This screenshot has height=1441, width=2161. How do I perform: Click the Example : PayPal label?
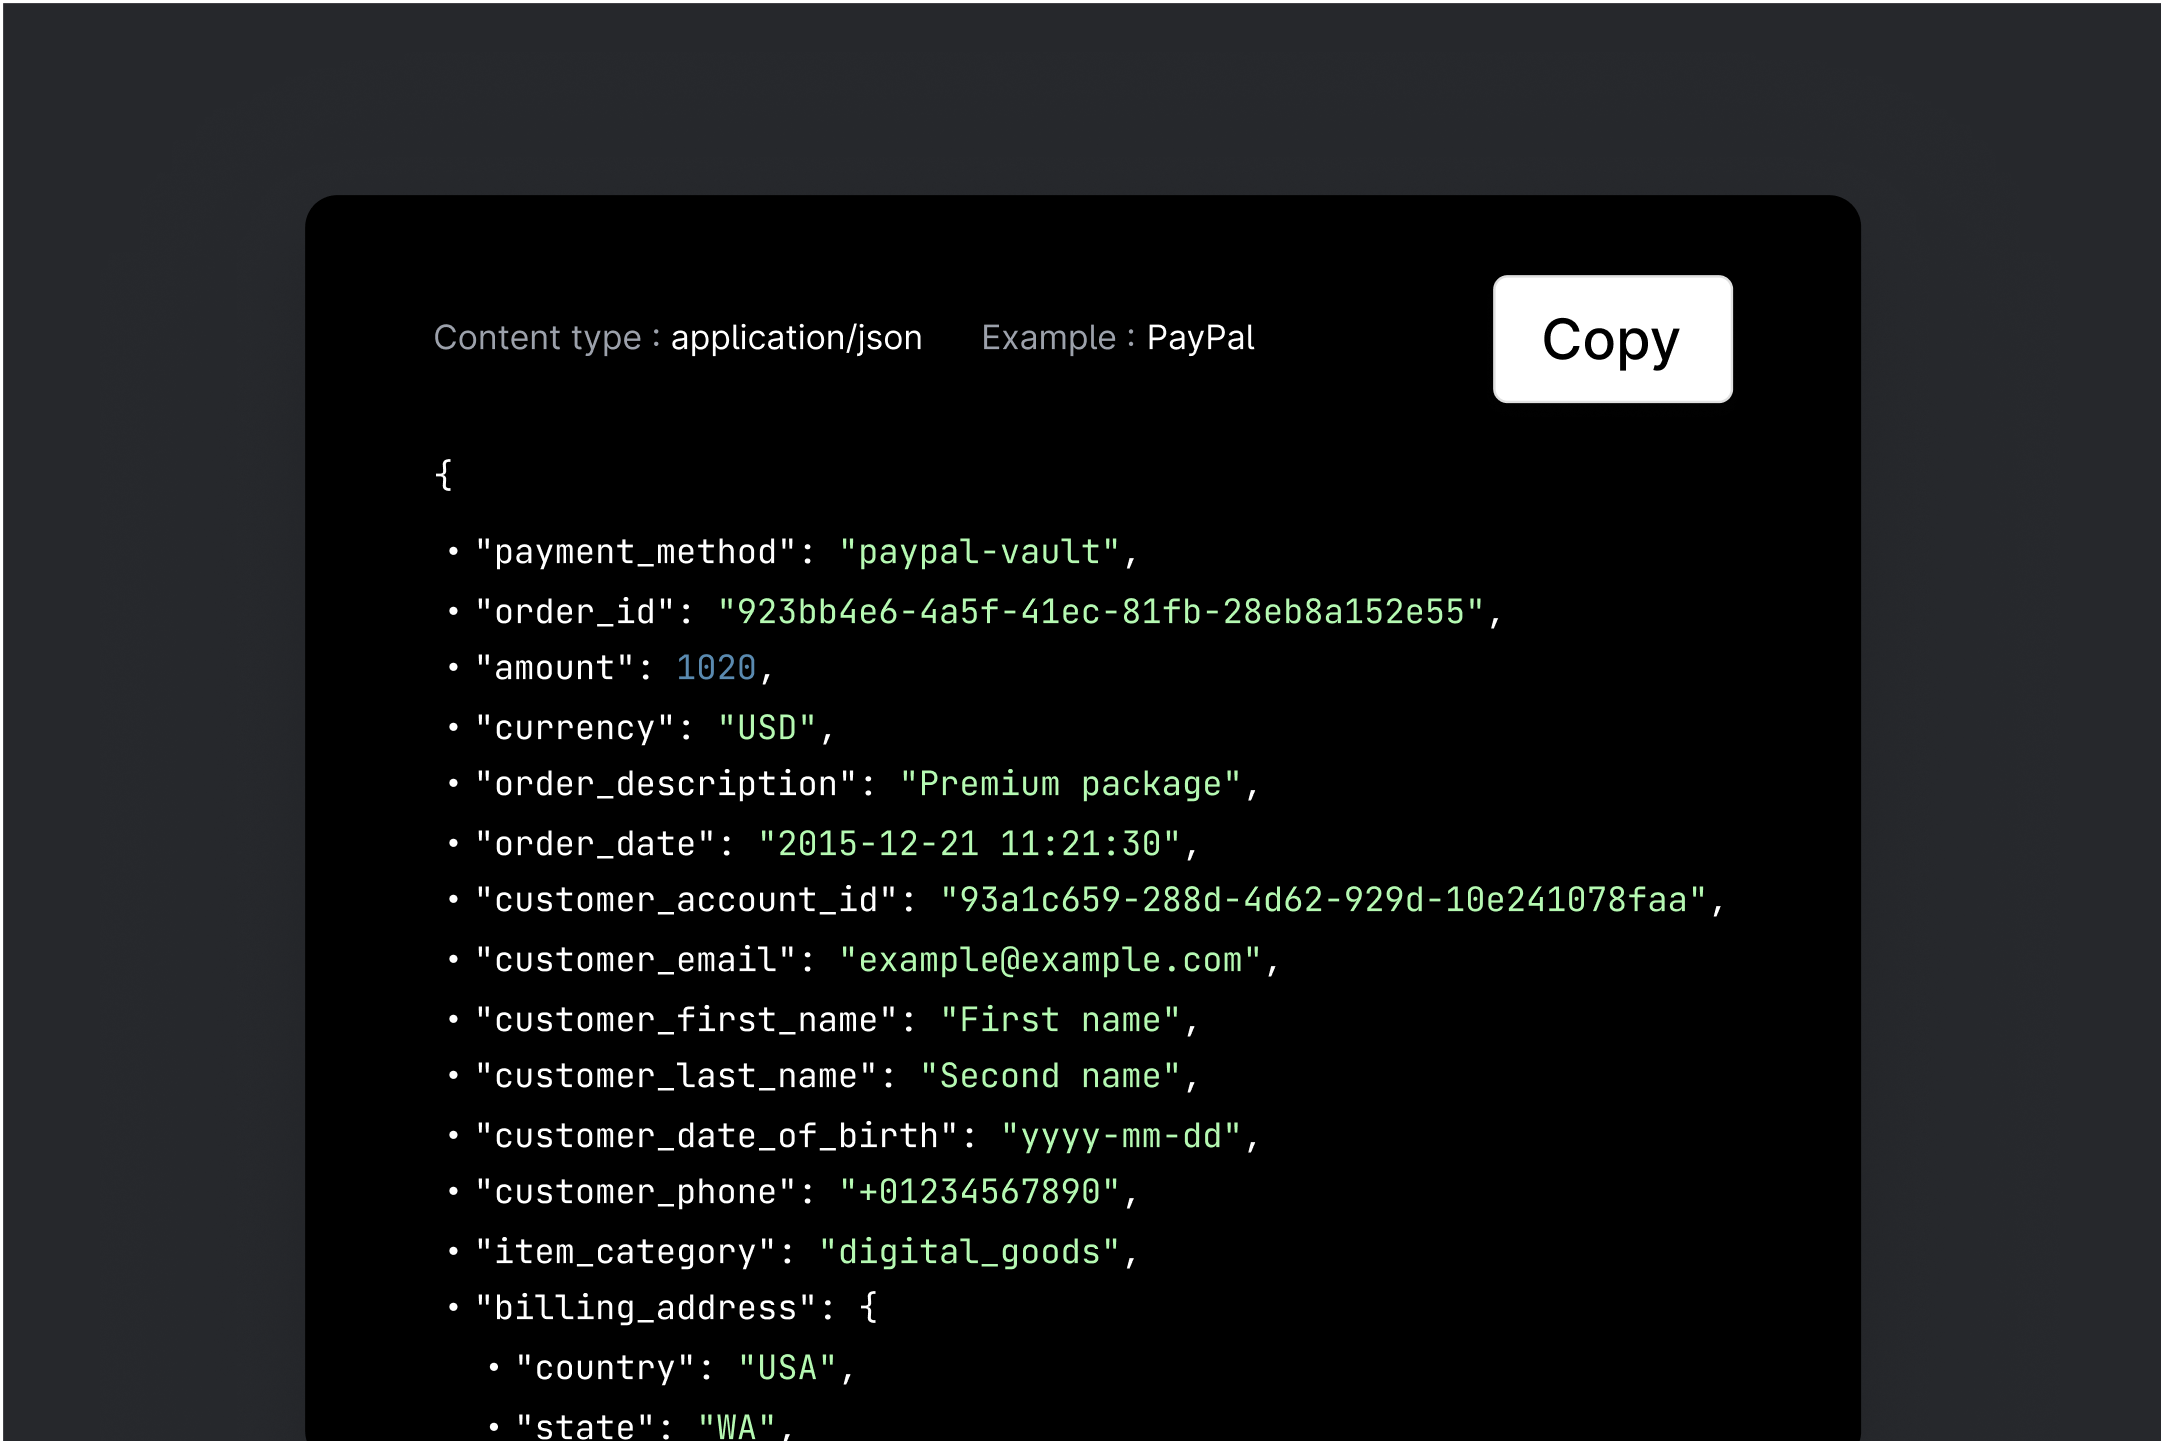(1118, 338)
